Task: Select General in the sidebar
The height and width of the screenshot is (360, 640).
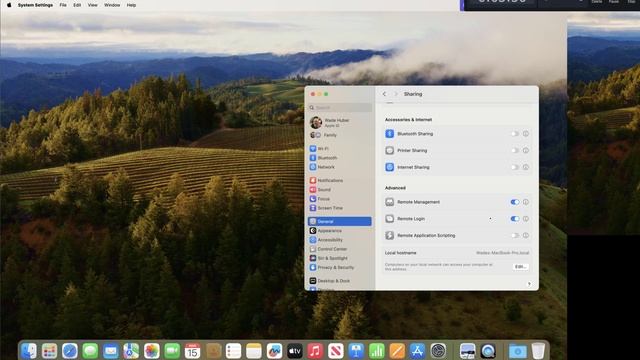Action: pyautogui.click(x=340, y=221)
